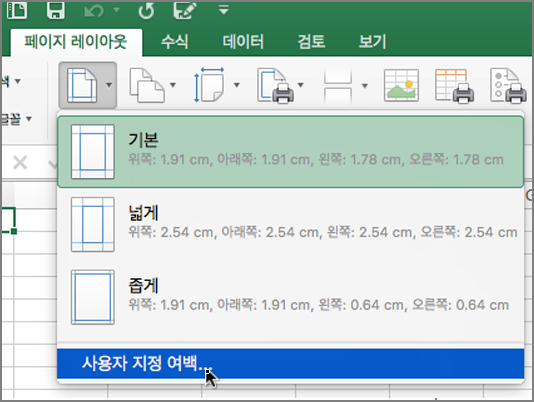Image resolution: width=534 pixels, height=402 pixels.
Task: Click the Margins page icon button
Action: click(x=82, y=85)
